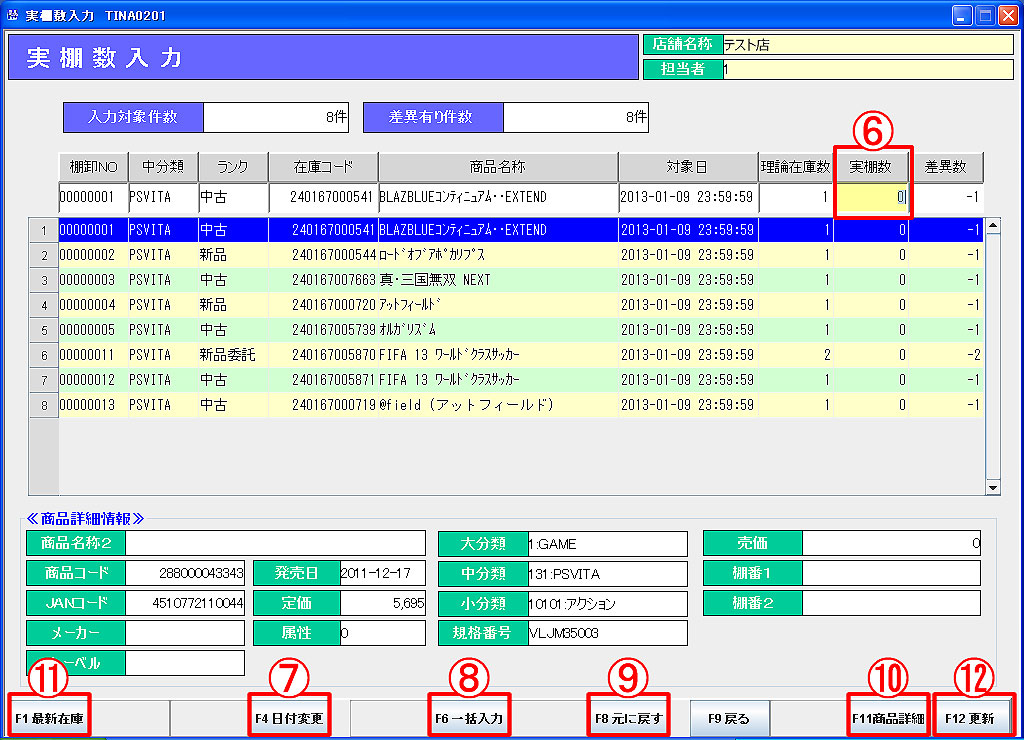Click the row header number 4
The image size is (1024, 740).
click(x=43, y=305)
